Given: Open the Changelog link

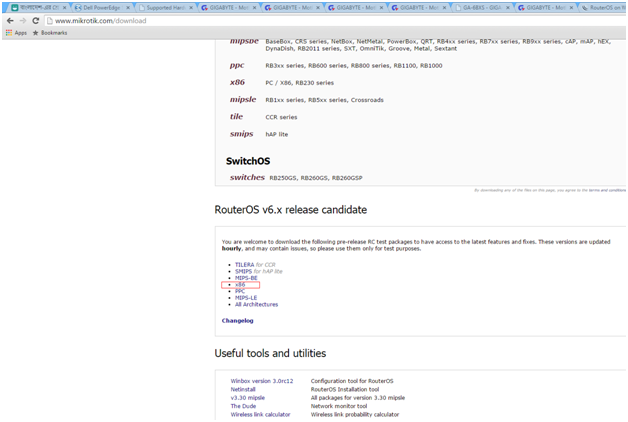Looking at the screenshot, I should (238, 321).
